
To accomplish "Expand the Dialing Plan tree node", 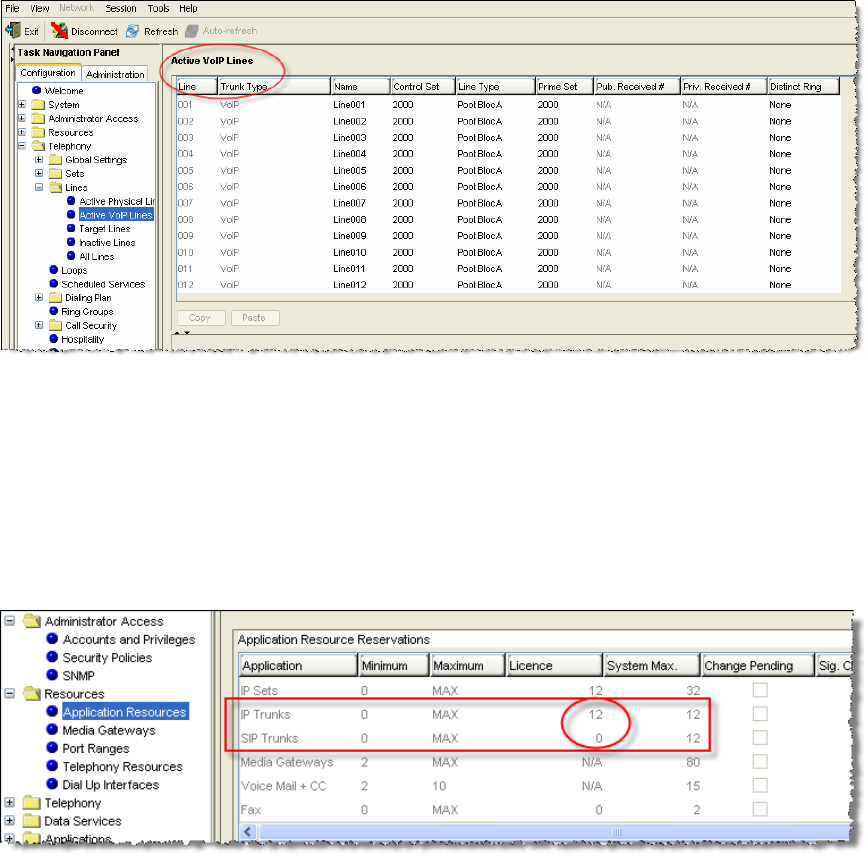I will click(40, 298).
